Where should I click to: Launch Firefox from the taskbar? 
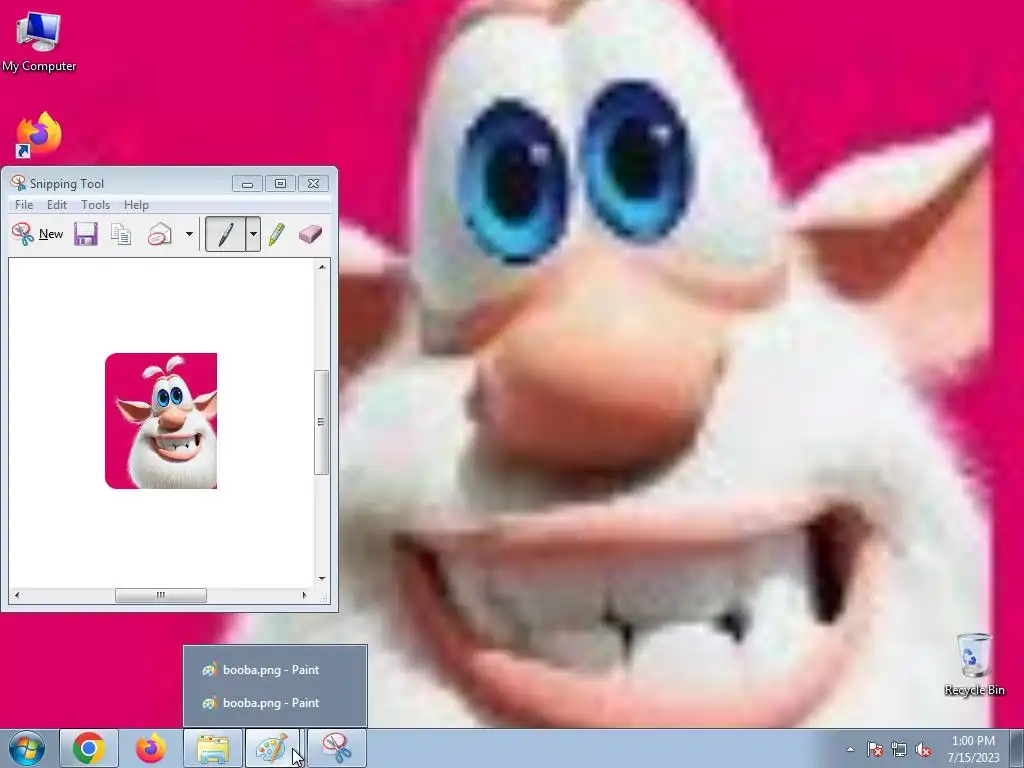150,748
